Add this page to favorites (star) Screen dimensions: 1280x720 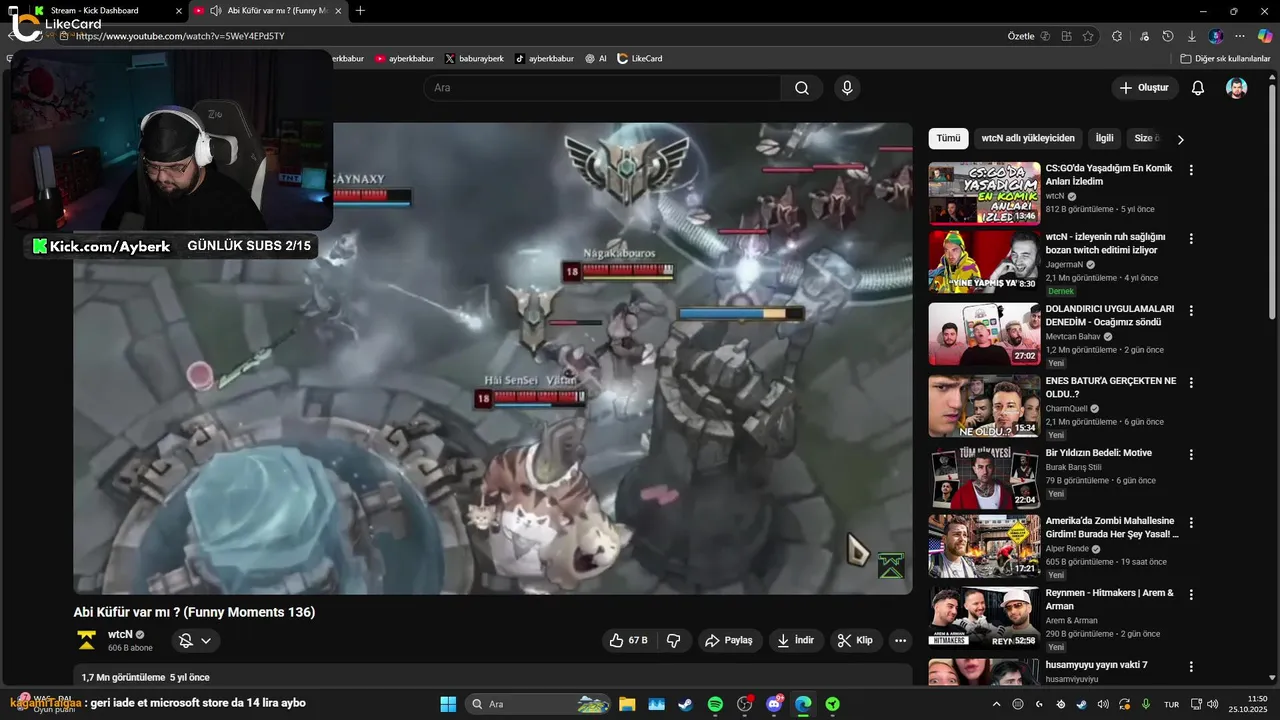1088,36
